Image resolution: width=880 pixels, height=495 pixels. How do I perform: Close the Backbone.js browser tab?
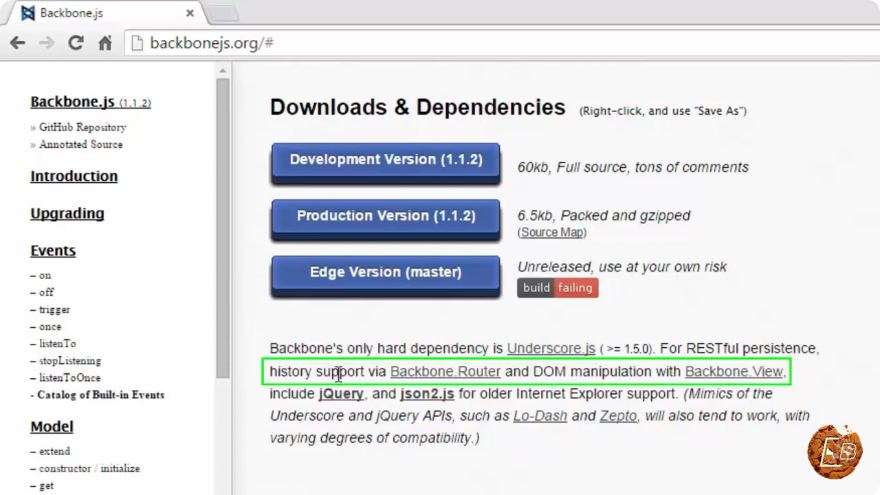tap(190, 13)
